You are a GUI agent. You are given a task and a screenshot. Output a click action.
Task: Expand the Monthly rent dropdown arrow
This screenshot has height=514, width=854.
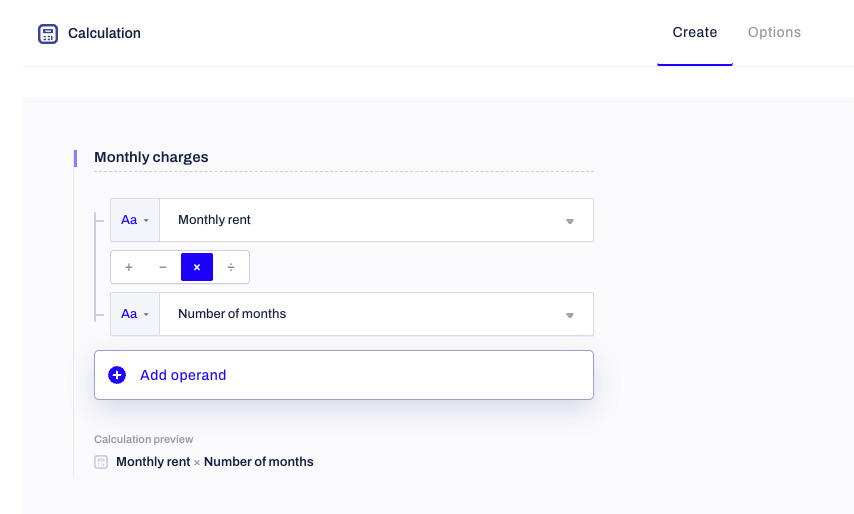click(570, 221)
